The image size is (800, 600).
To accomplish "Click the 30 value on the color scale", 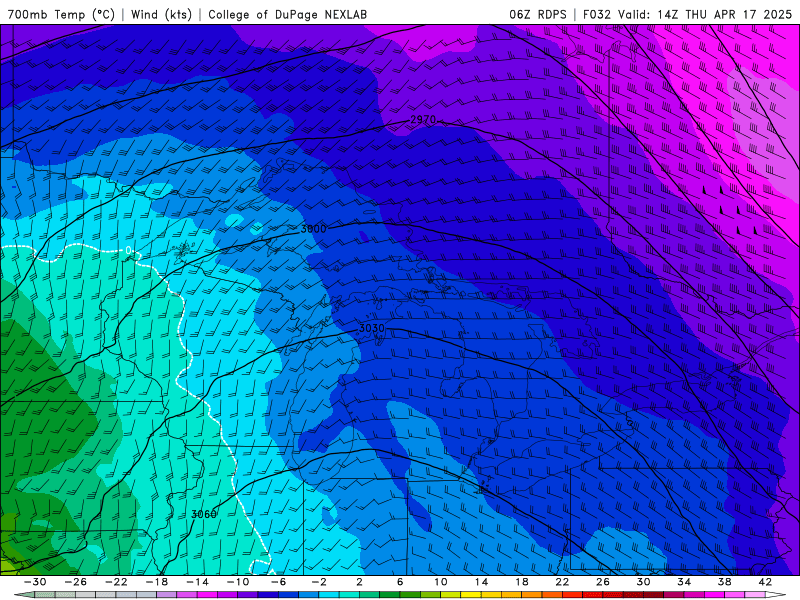I will click(643, 582).
